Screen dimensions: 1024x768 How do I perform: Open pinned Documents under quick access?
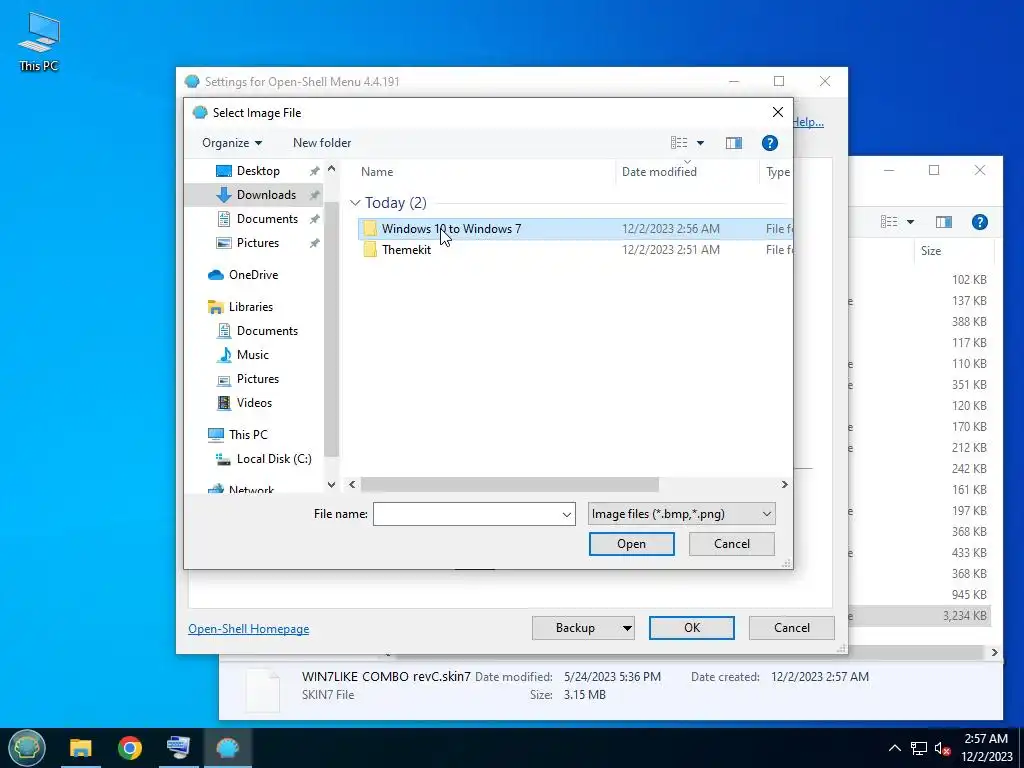pos(267,219)
